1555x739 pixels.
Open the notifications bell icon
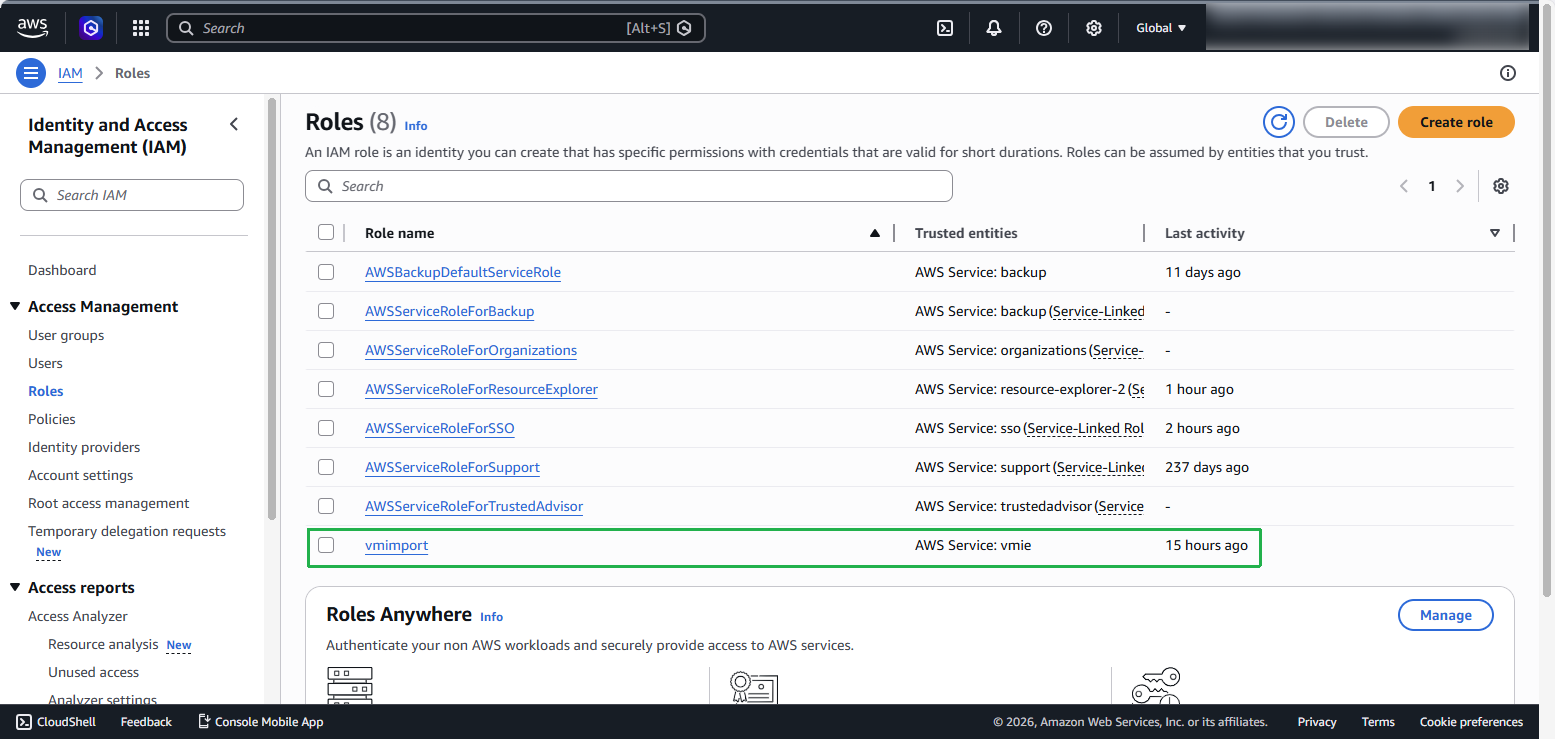click(x=994, y=28)
